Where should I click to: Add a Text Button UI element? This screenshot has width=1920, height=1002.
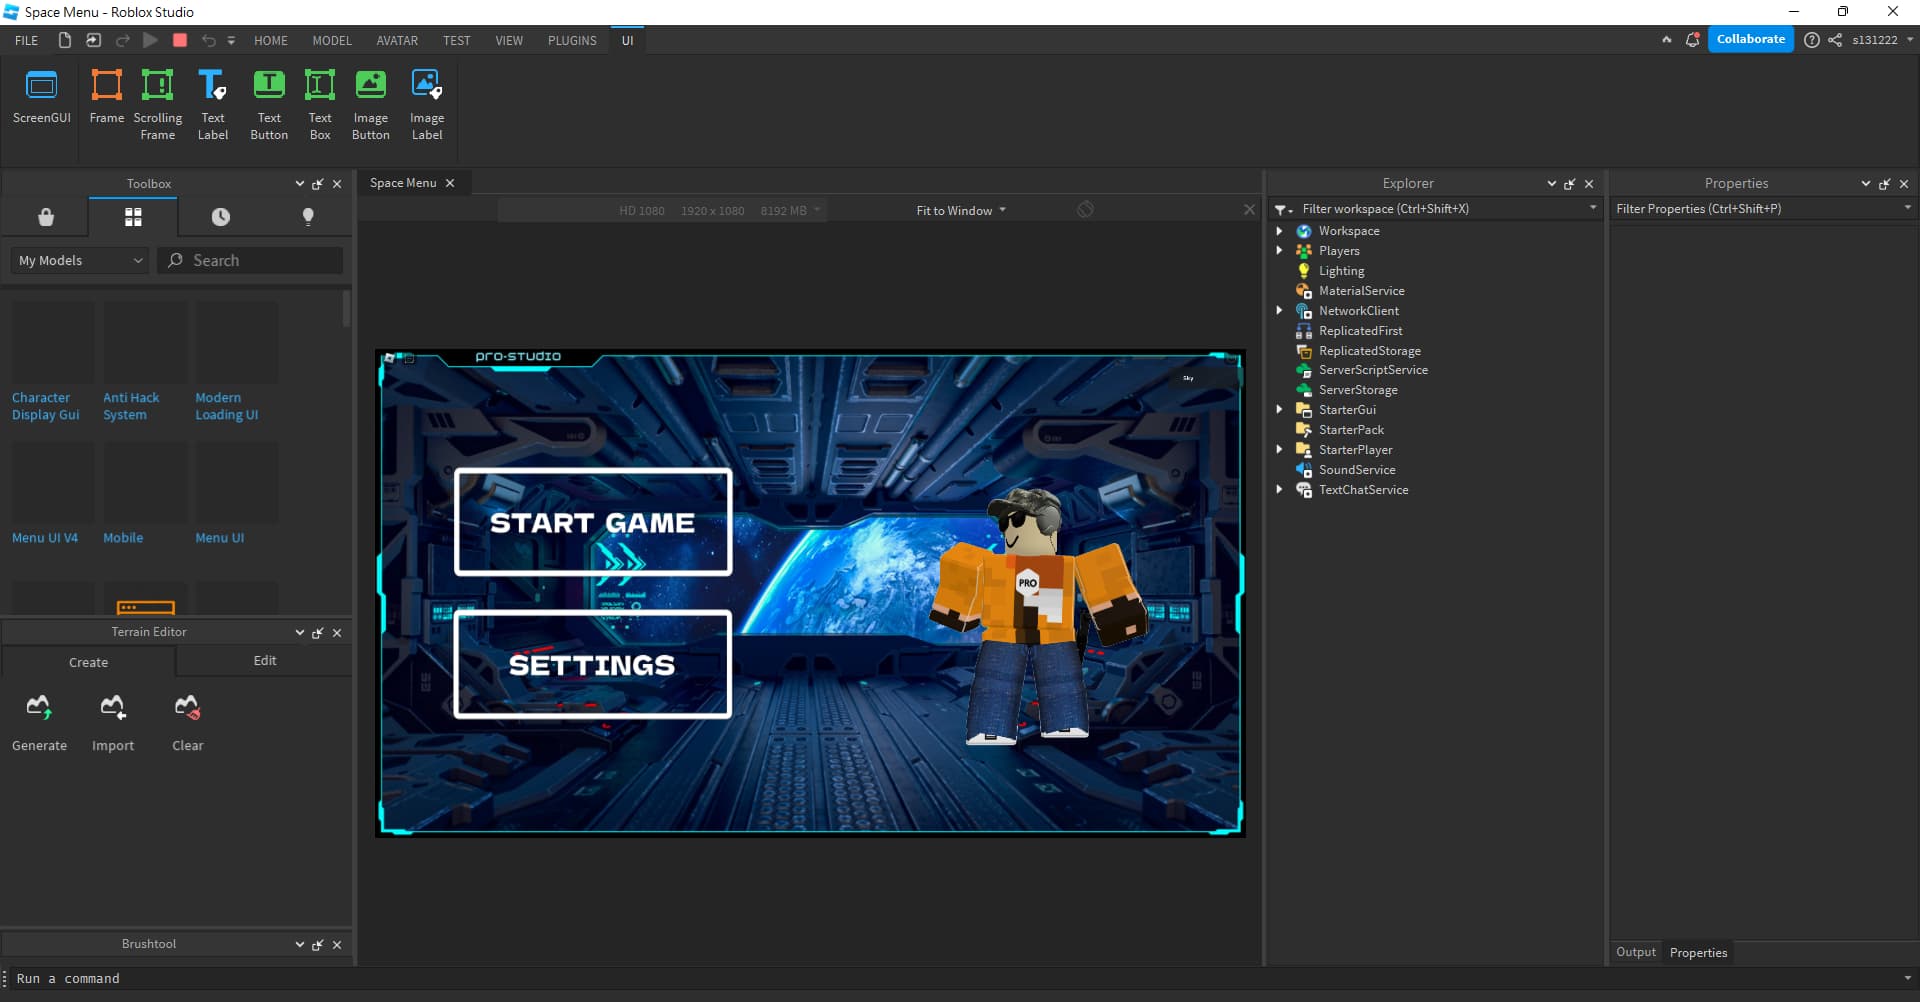(268, 100)
